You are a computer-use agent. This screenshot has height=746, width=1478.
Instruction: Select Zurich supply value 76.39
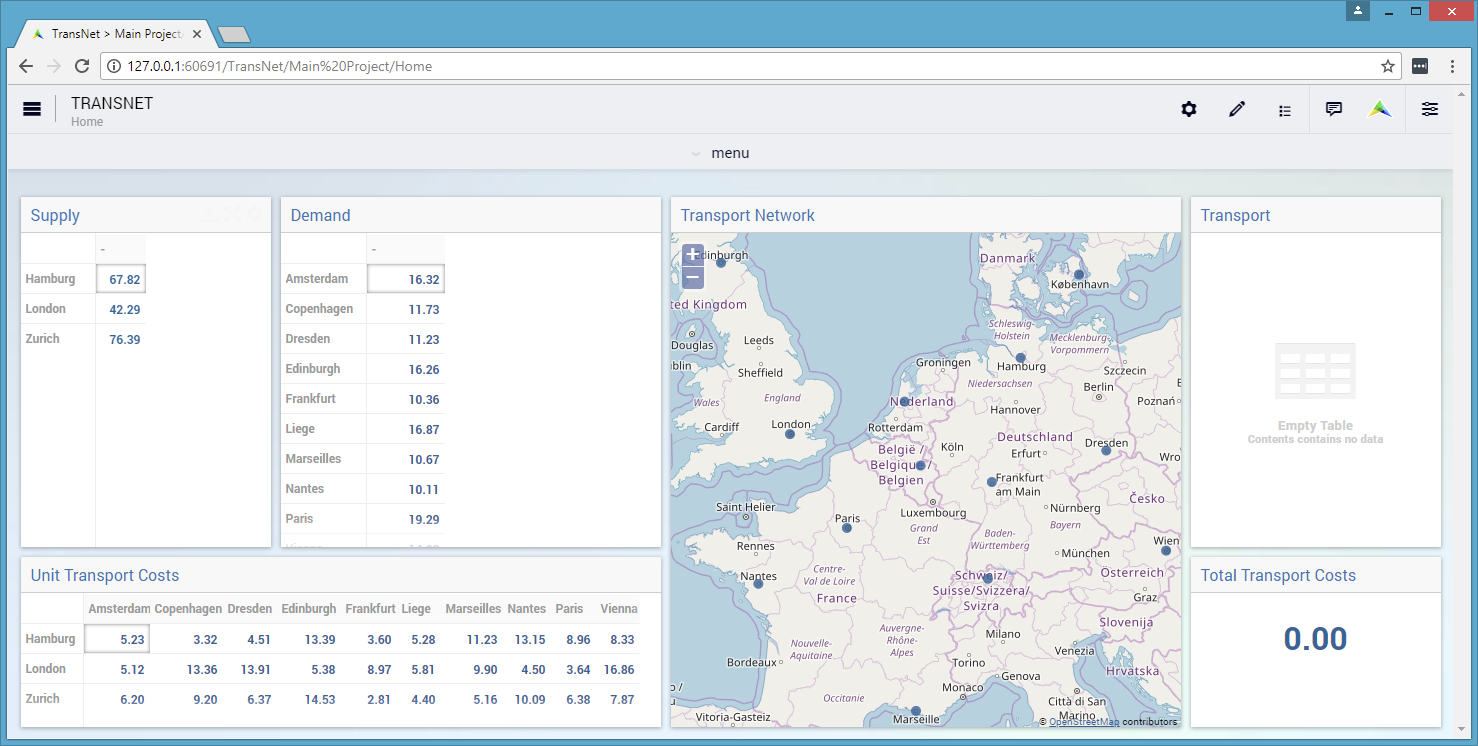click(121, 339)
